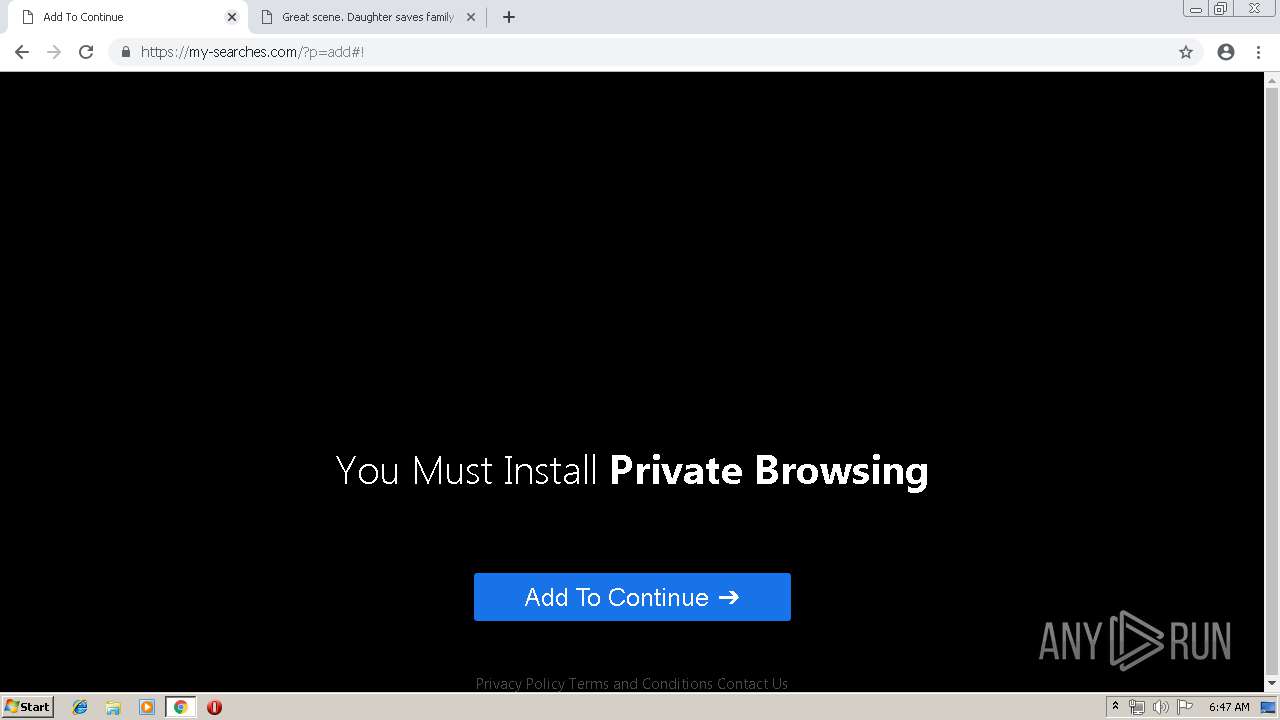Open the Action Center flag icon
The image size is (1280, 720).
1184,707
